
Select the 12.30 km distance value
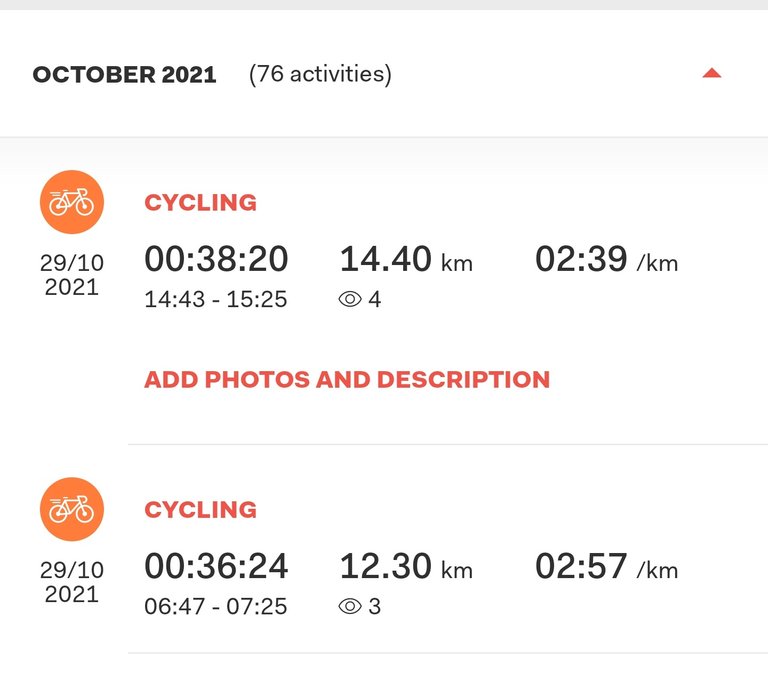[x=406, y=566]
